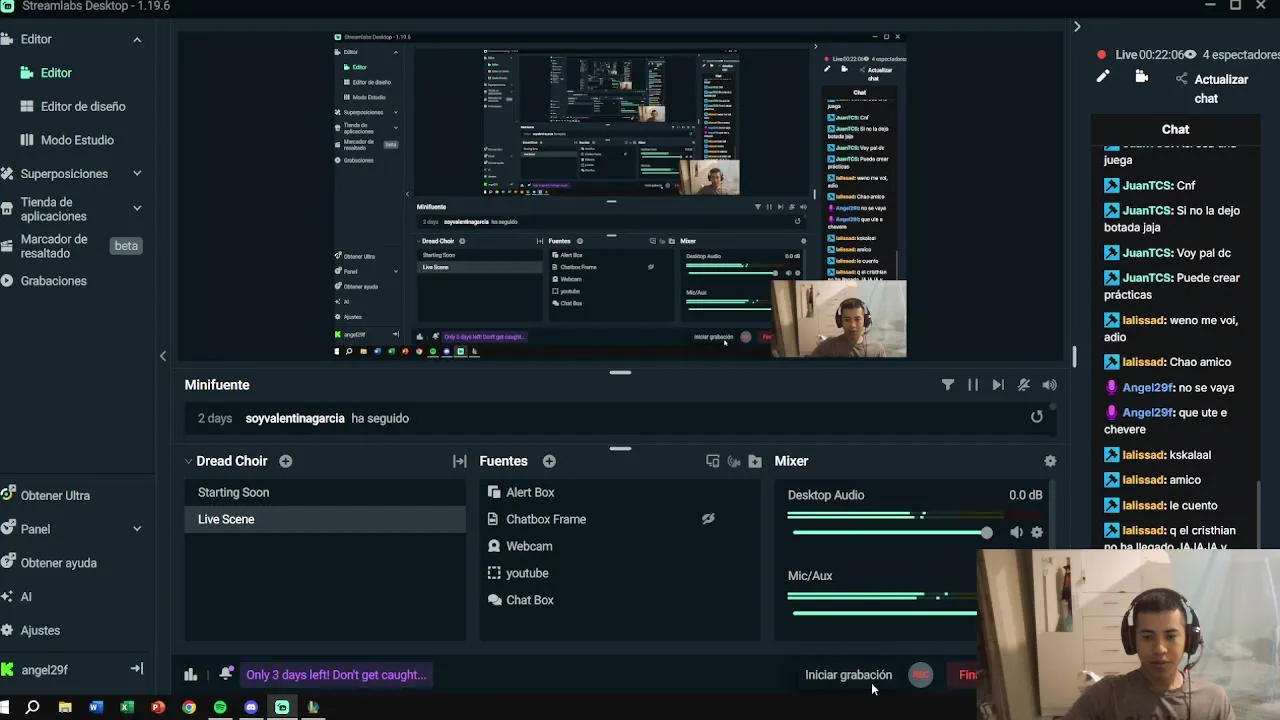Click the widget sources icon in Fuentes header
This screenshot has width=1280, height=720.
(x=712, y=461)
